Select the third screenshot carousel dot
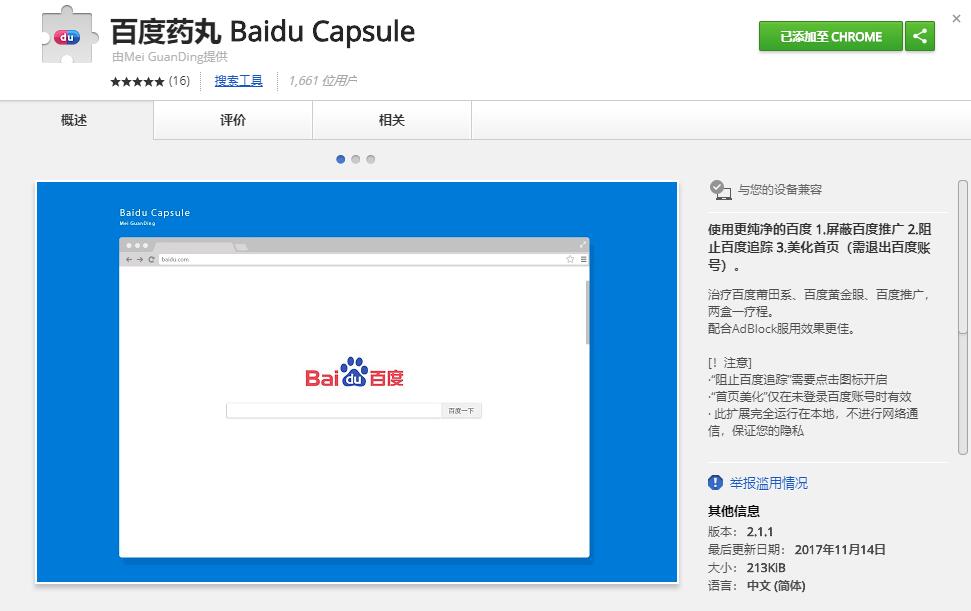 370,159
